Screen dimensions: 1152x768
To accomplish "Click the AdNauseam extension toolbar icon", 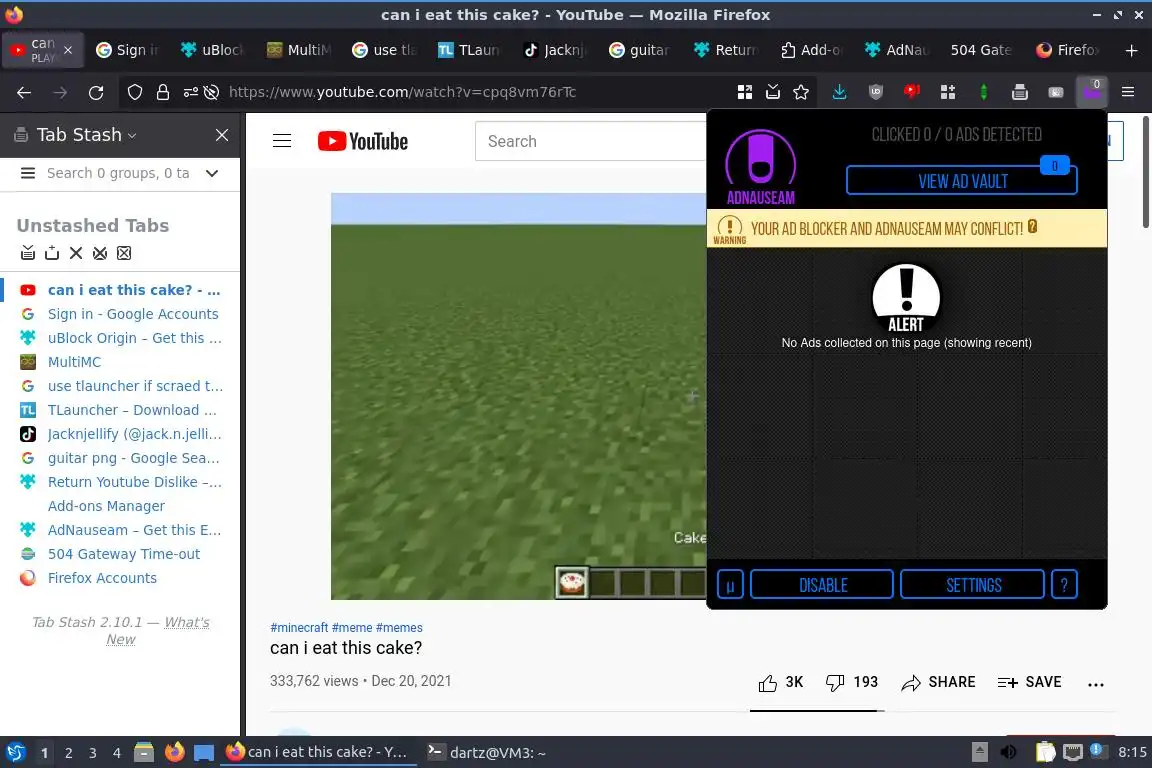I will pos(1092,92).
